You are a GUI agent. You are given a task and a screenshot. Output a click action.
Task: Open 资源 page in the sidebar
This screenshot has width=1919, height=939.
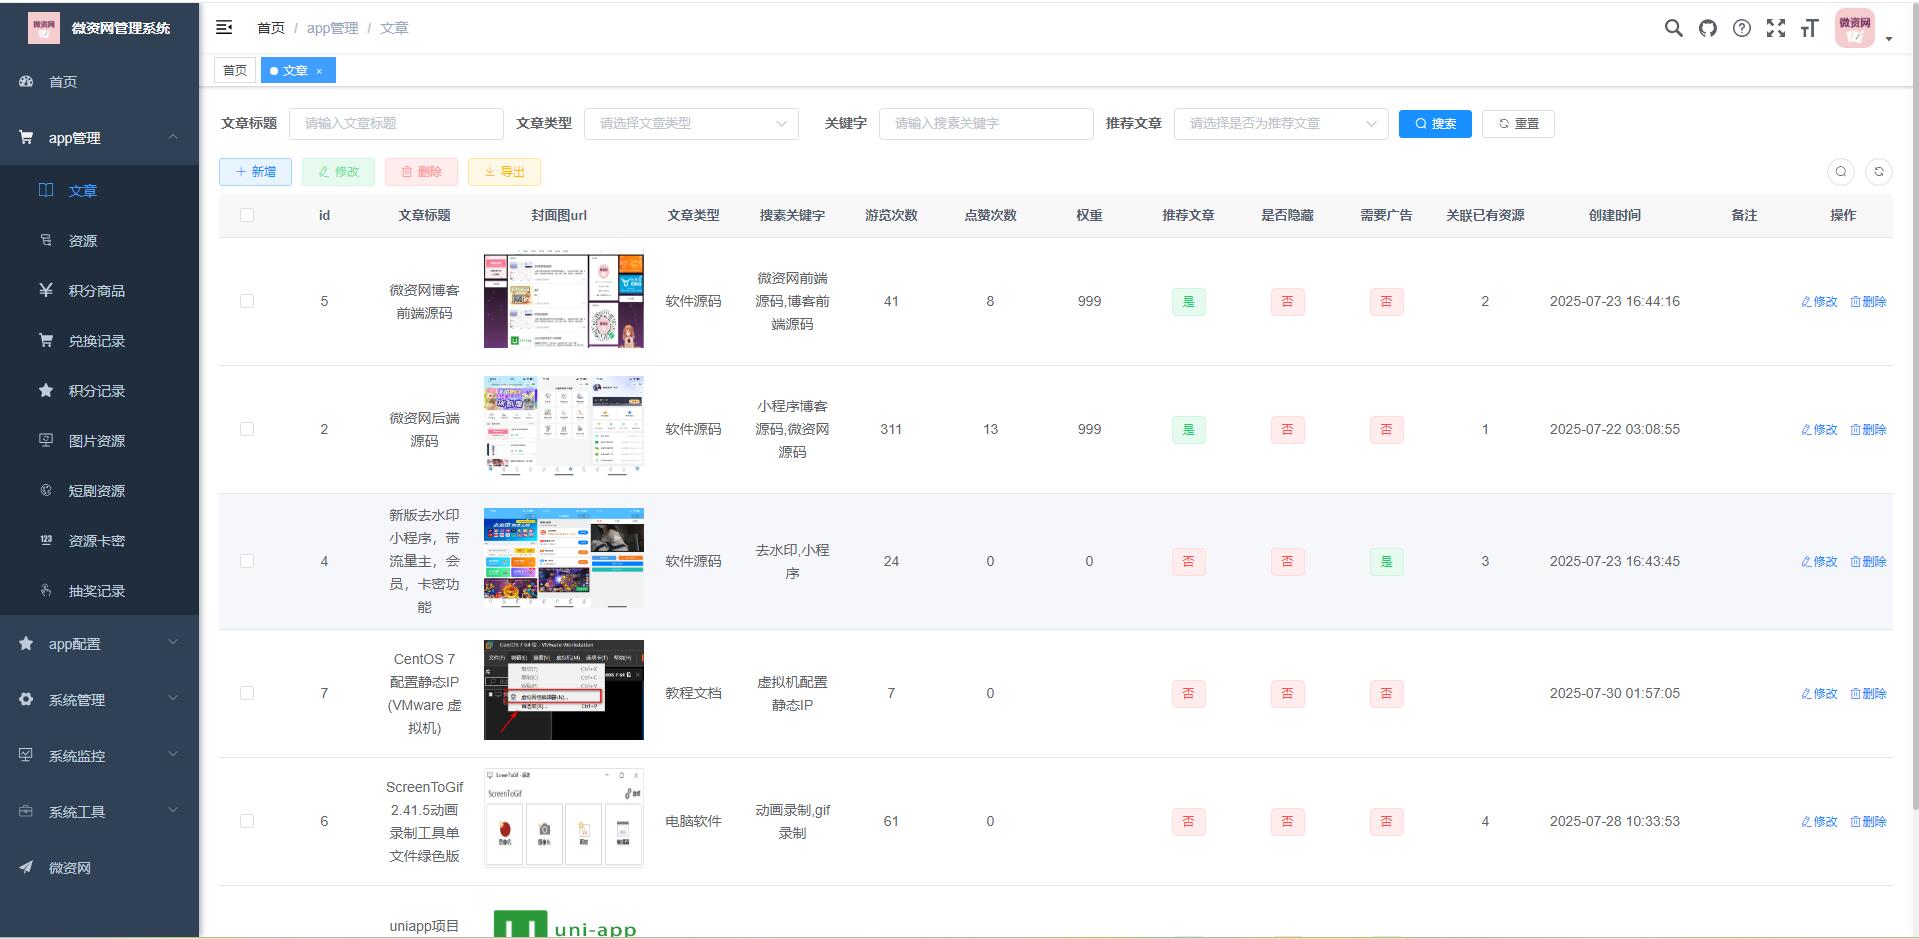99,241
